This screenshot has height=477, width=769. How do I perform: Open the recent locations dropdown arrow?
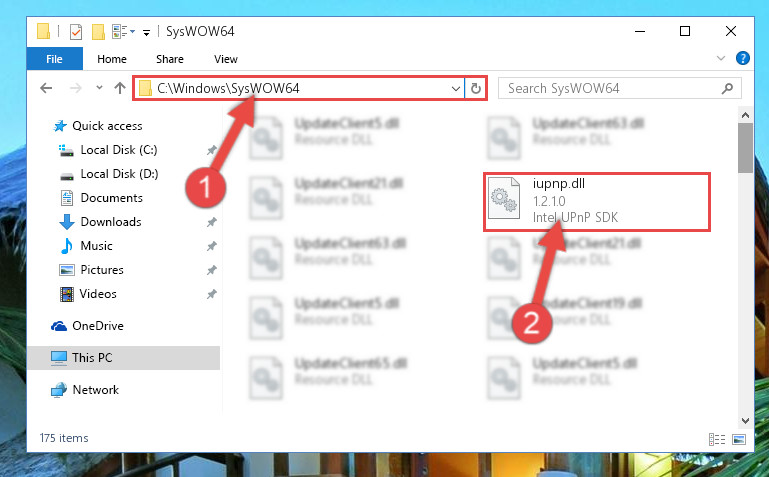(99, 88)
